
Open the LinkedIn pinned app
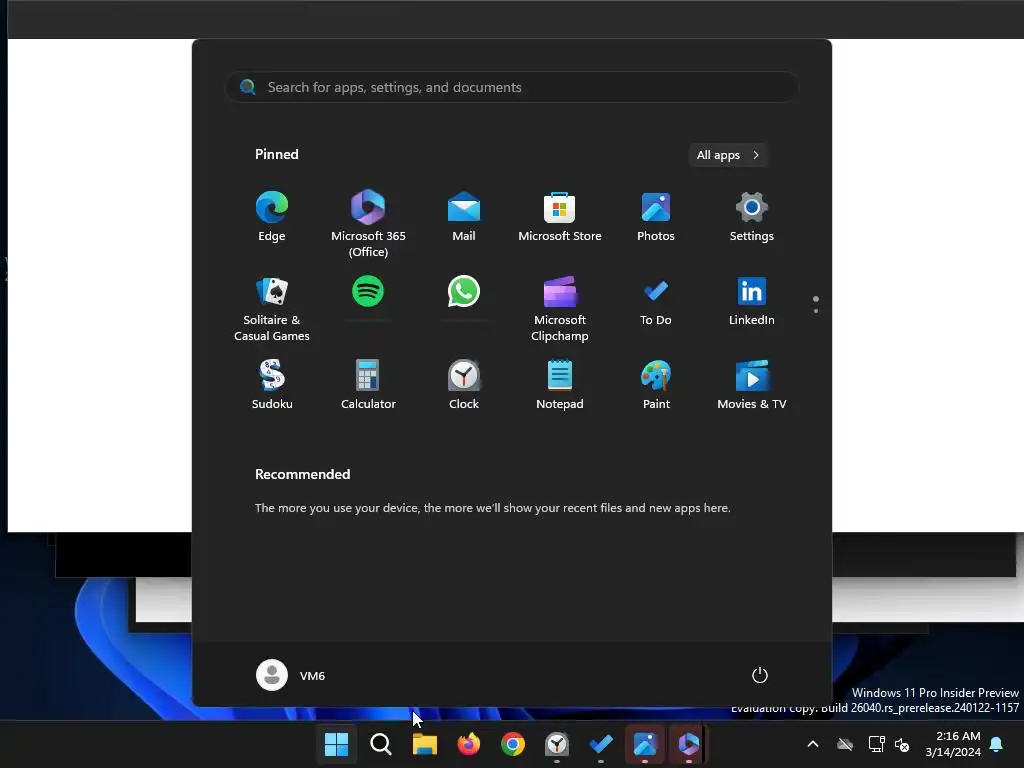point(752,301)
